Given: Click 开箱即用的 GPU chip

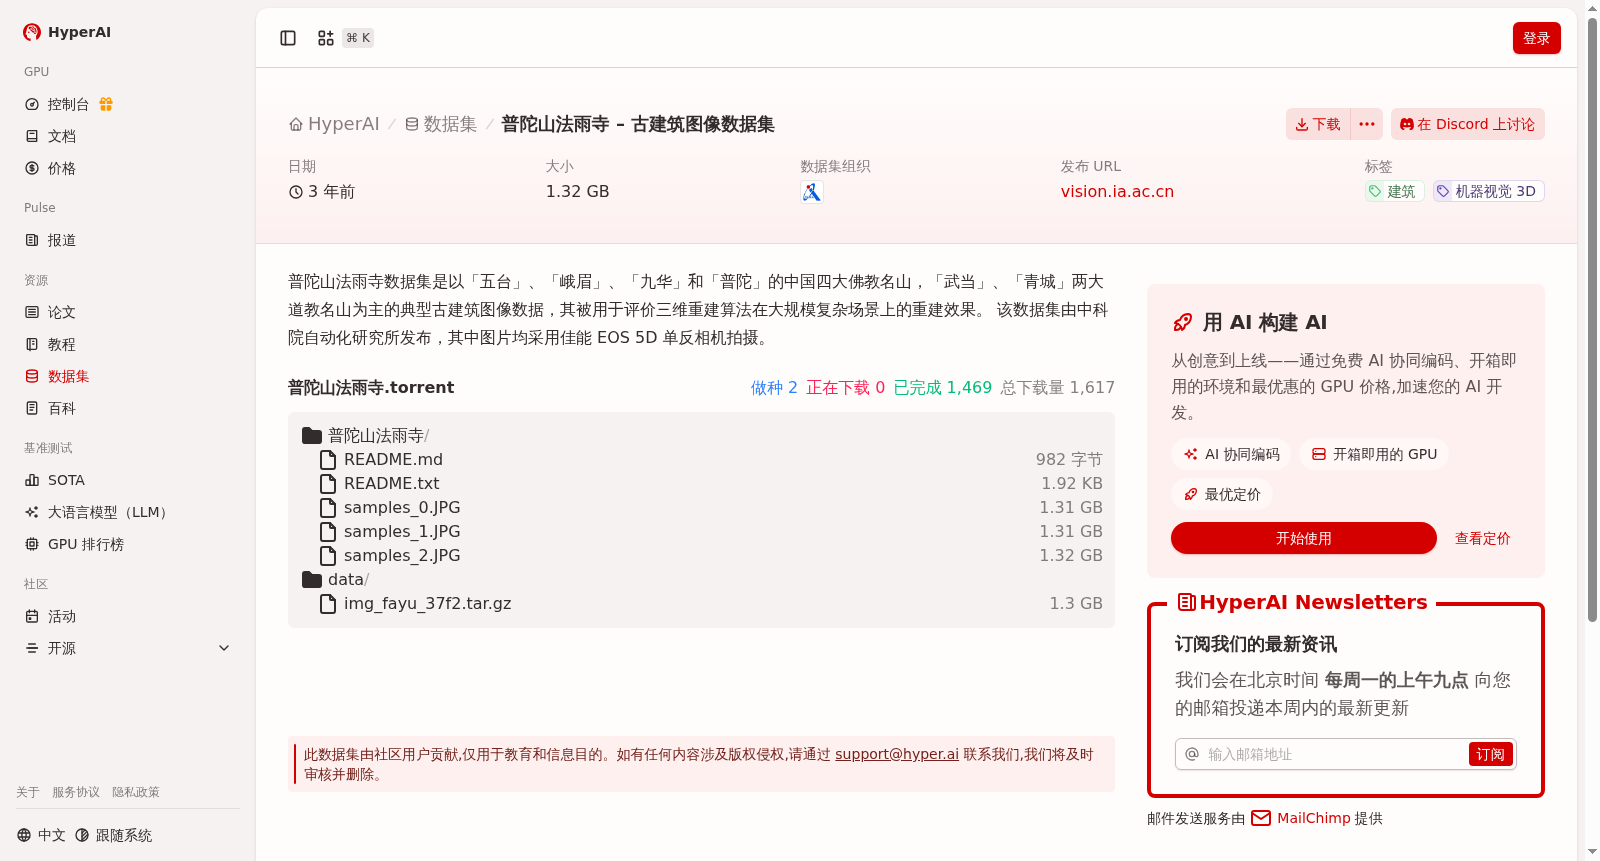Looking at the screenshot, I should coord(1374,454).
